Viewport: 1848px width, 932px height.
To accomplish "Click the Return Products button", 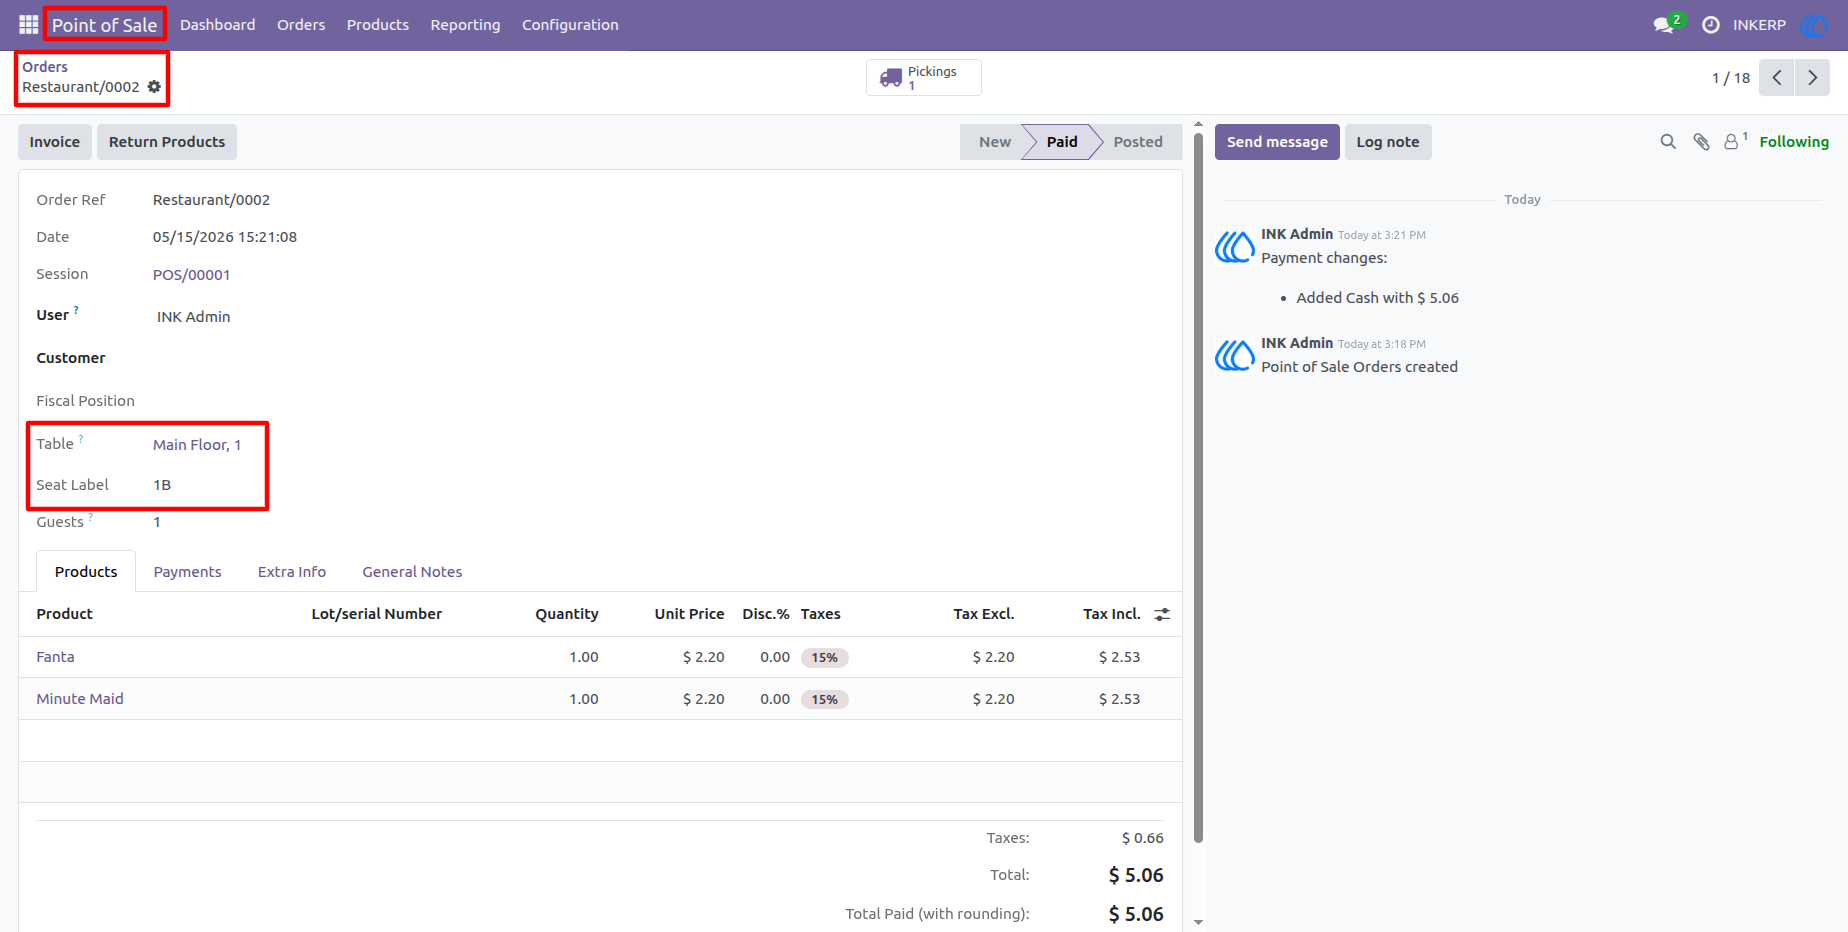I will 167,142.
